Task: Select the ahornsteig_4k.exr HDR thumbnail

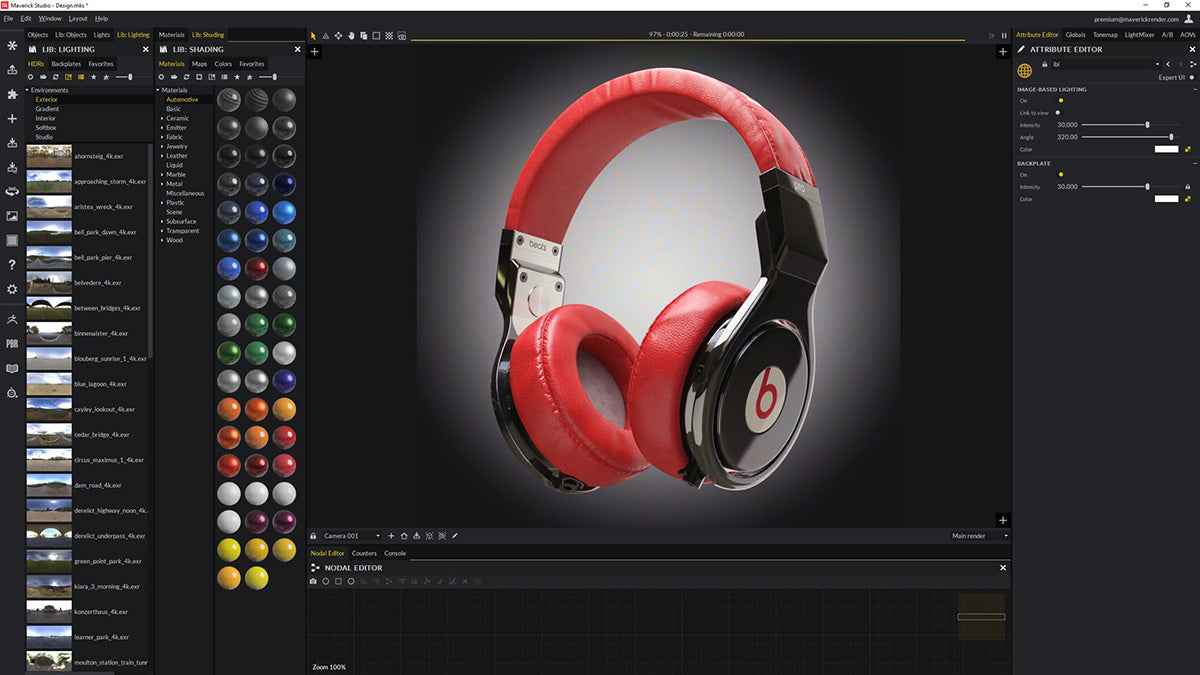Action: [x=48, y=156]
